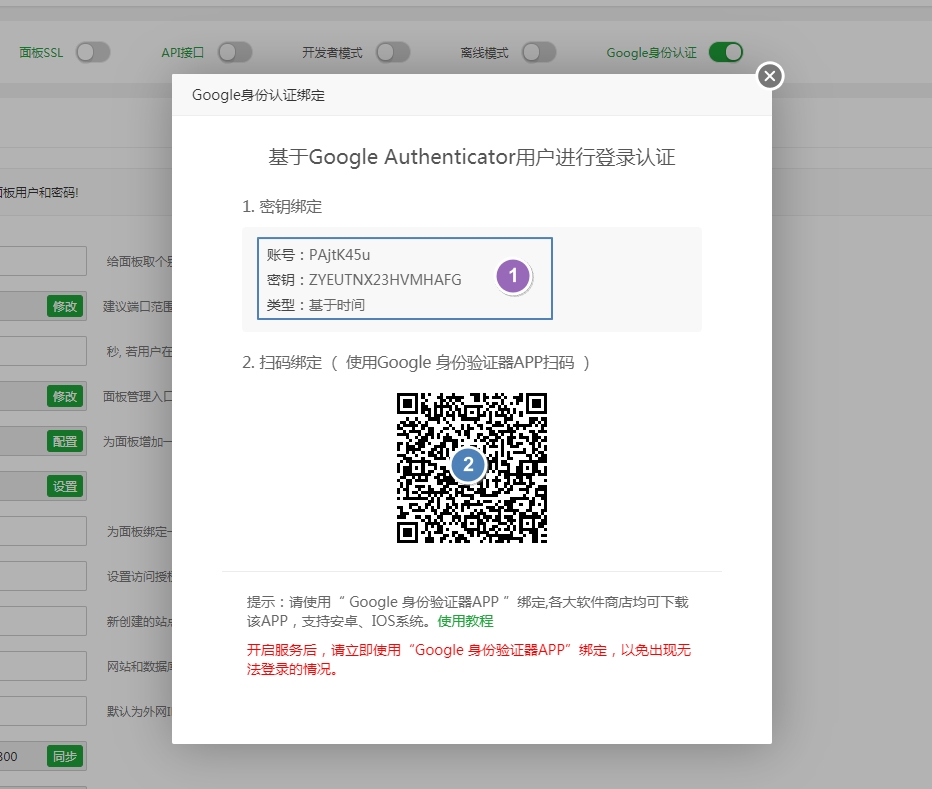The image size is (932, 789).
Task: Click the input field beside 默认为外网IP
Action: tap(43, 711)
